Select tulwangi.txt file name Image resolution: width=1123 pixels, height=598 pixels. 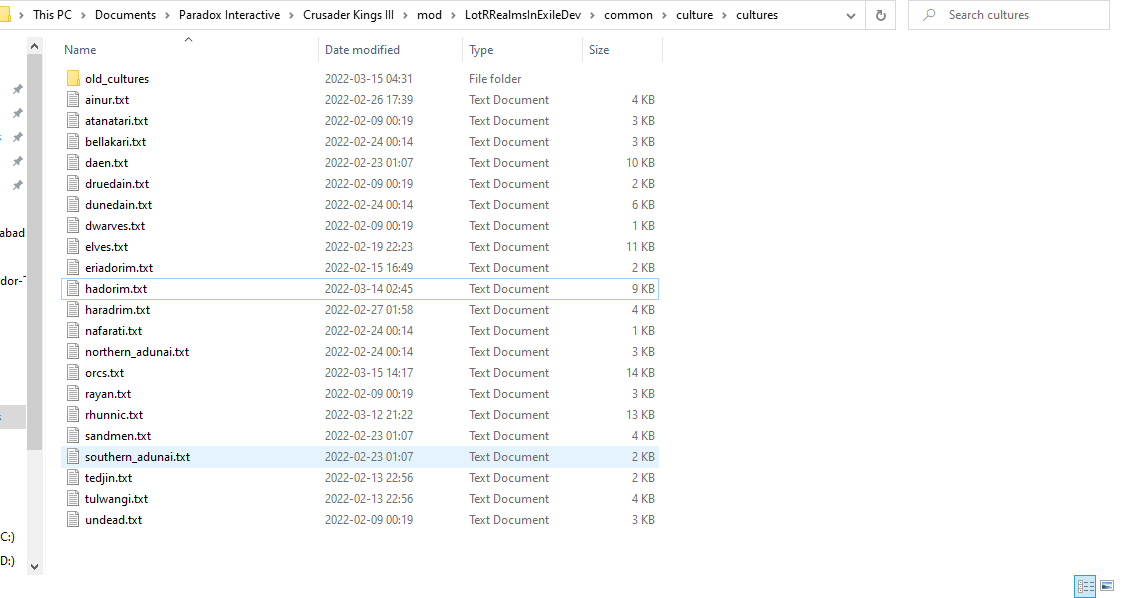(117, 498)
